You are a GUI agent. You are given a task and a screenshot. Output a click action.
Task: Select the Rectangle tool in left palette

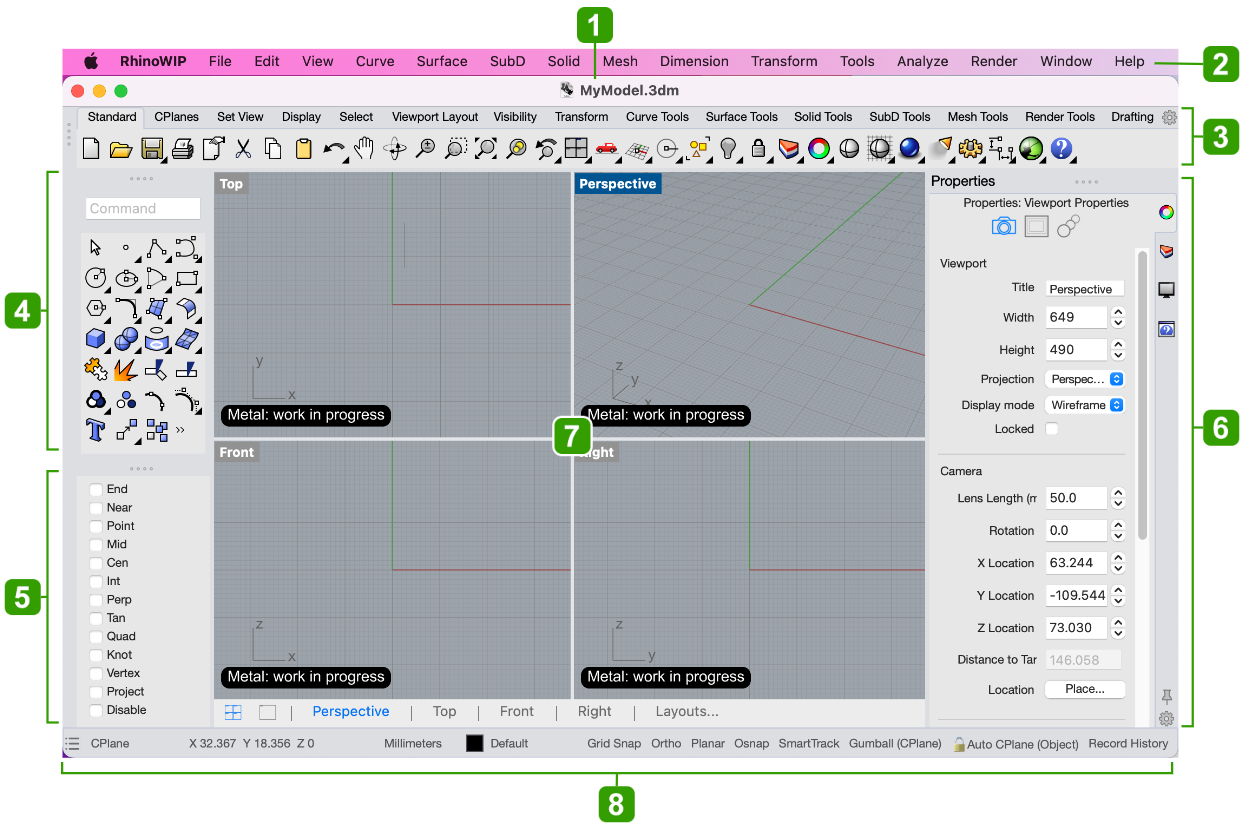click(187, 278)
